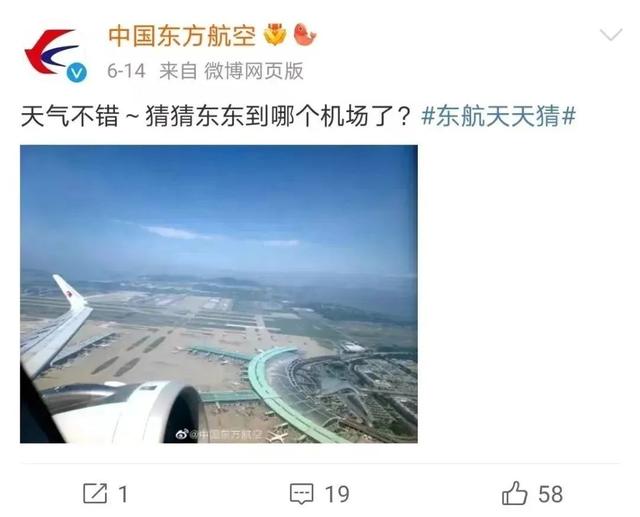The width and height of the screenshot is (640, 517).
Task: Click the Weibo eye logo watermark in photo
Action: point(182,435)
